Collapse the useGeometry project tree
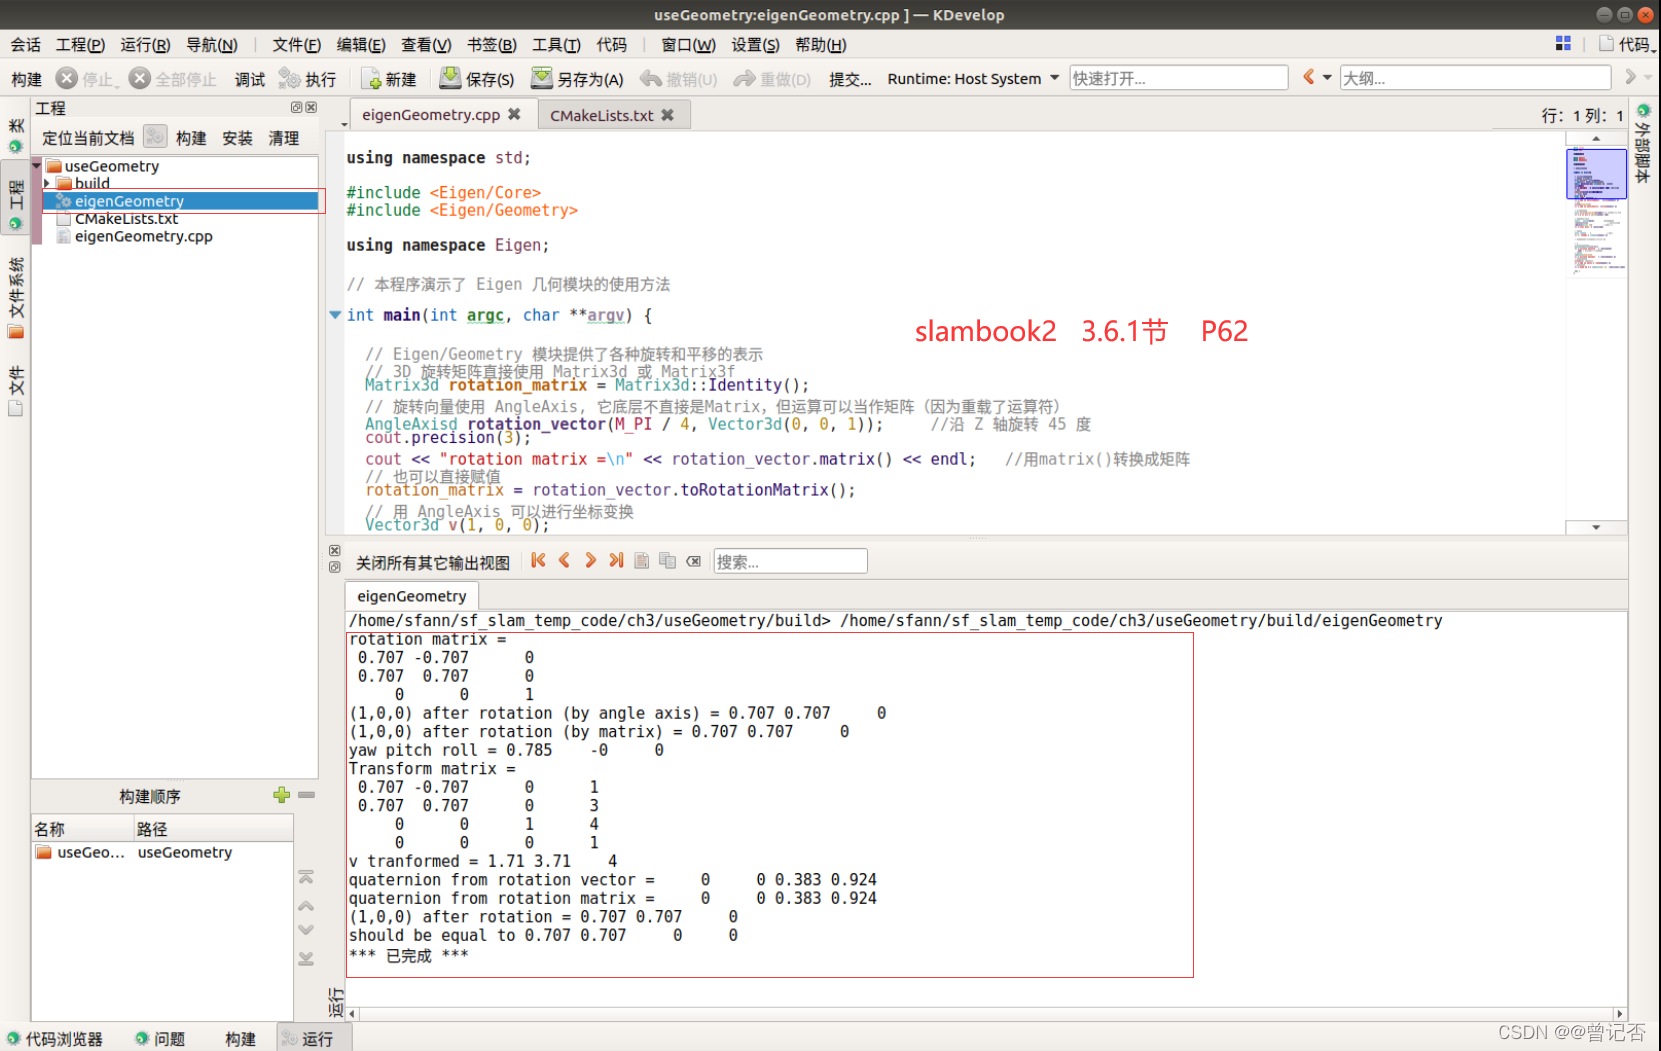The image size is (1661, 1051). point(37,165)
